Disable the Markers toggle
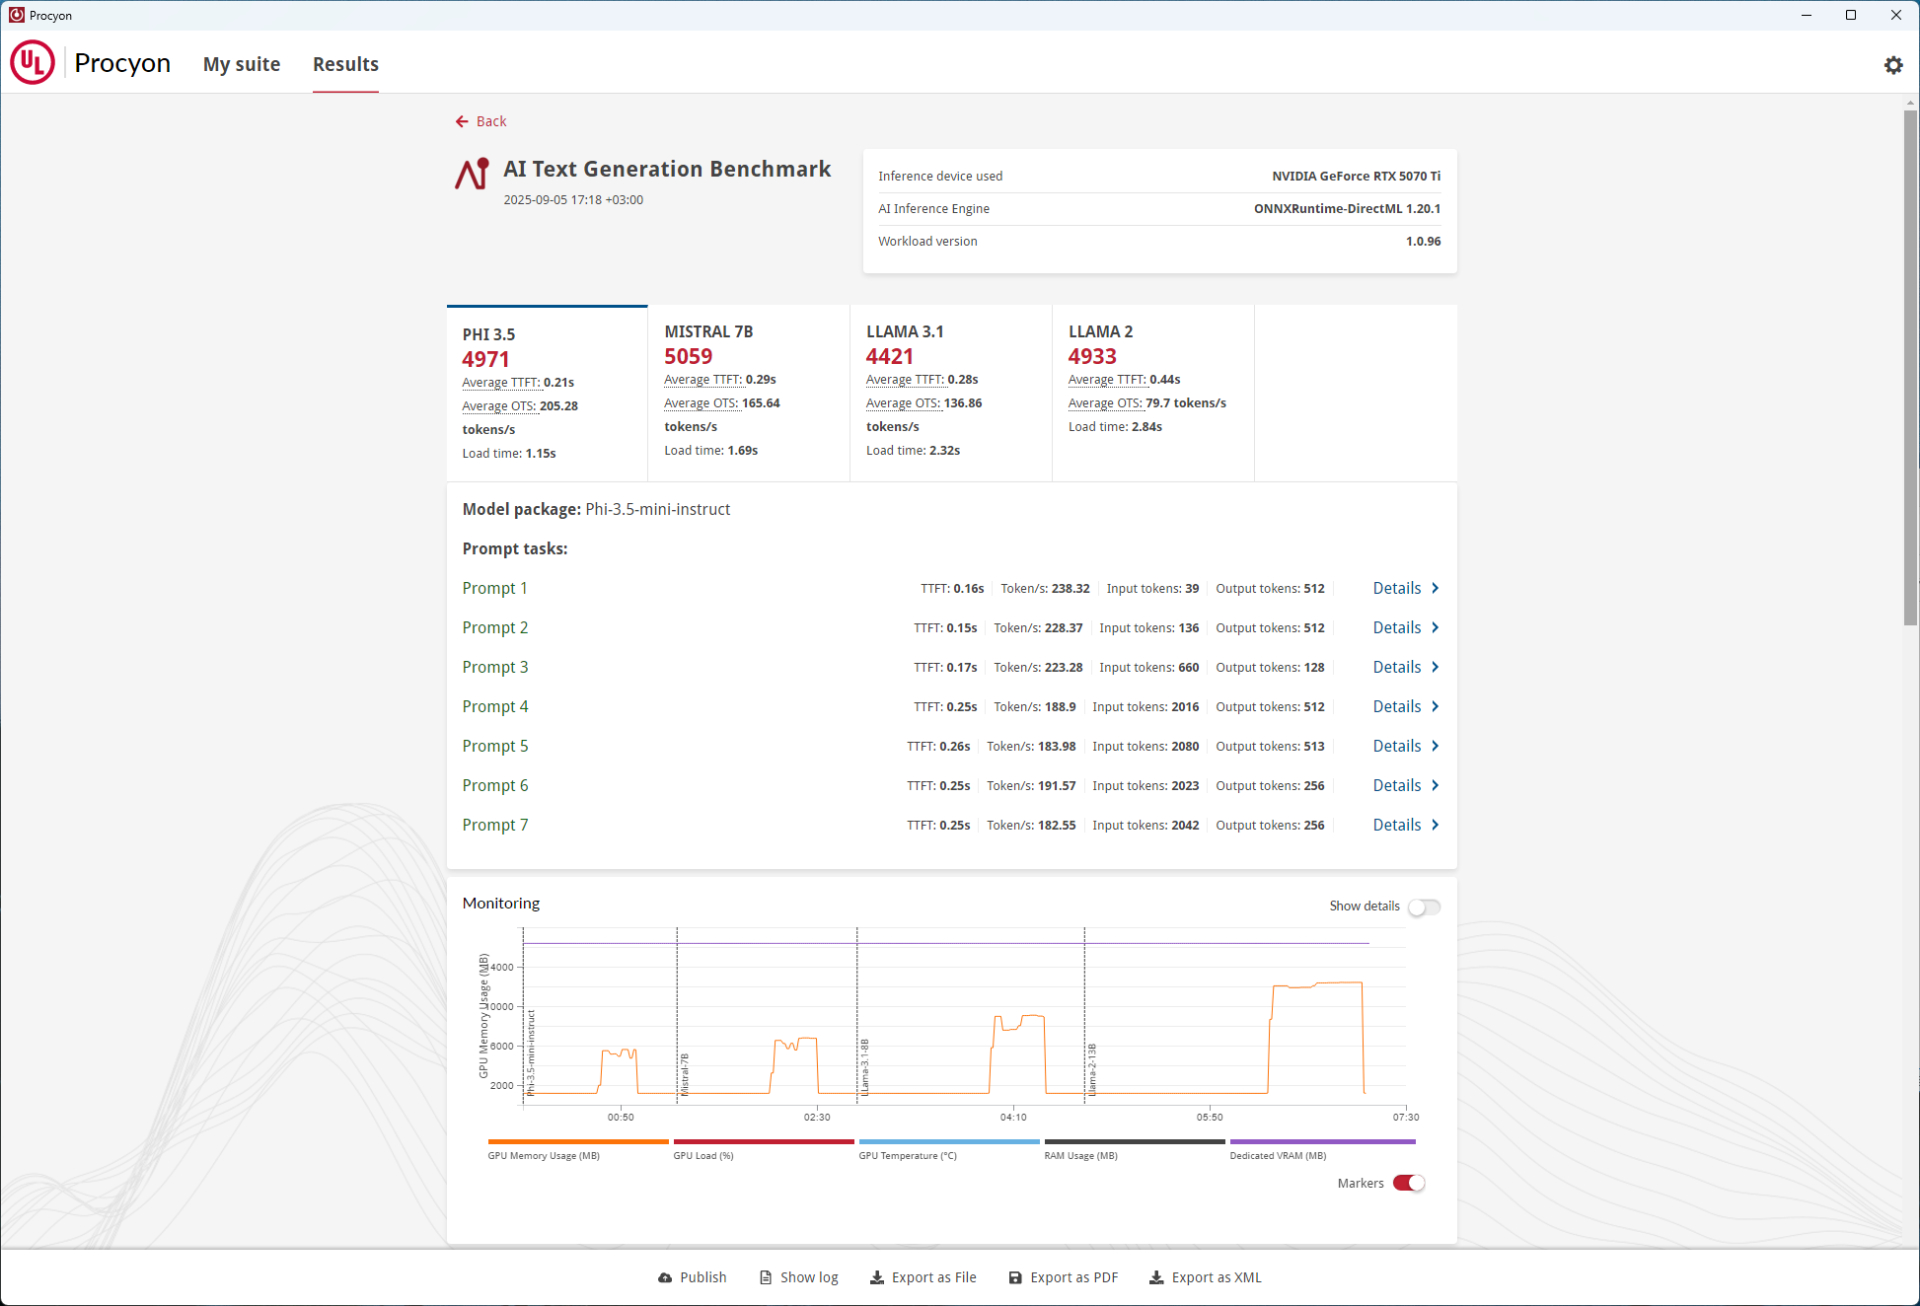This screenshot has height=1306, width=1920. pyautogui.click(x=1409, y=1183)
